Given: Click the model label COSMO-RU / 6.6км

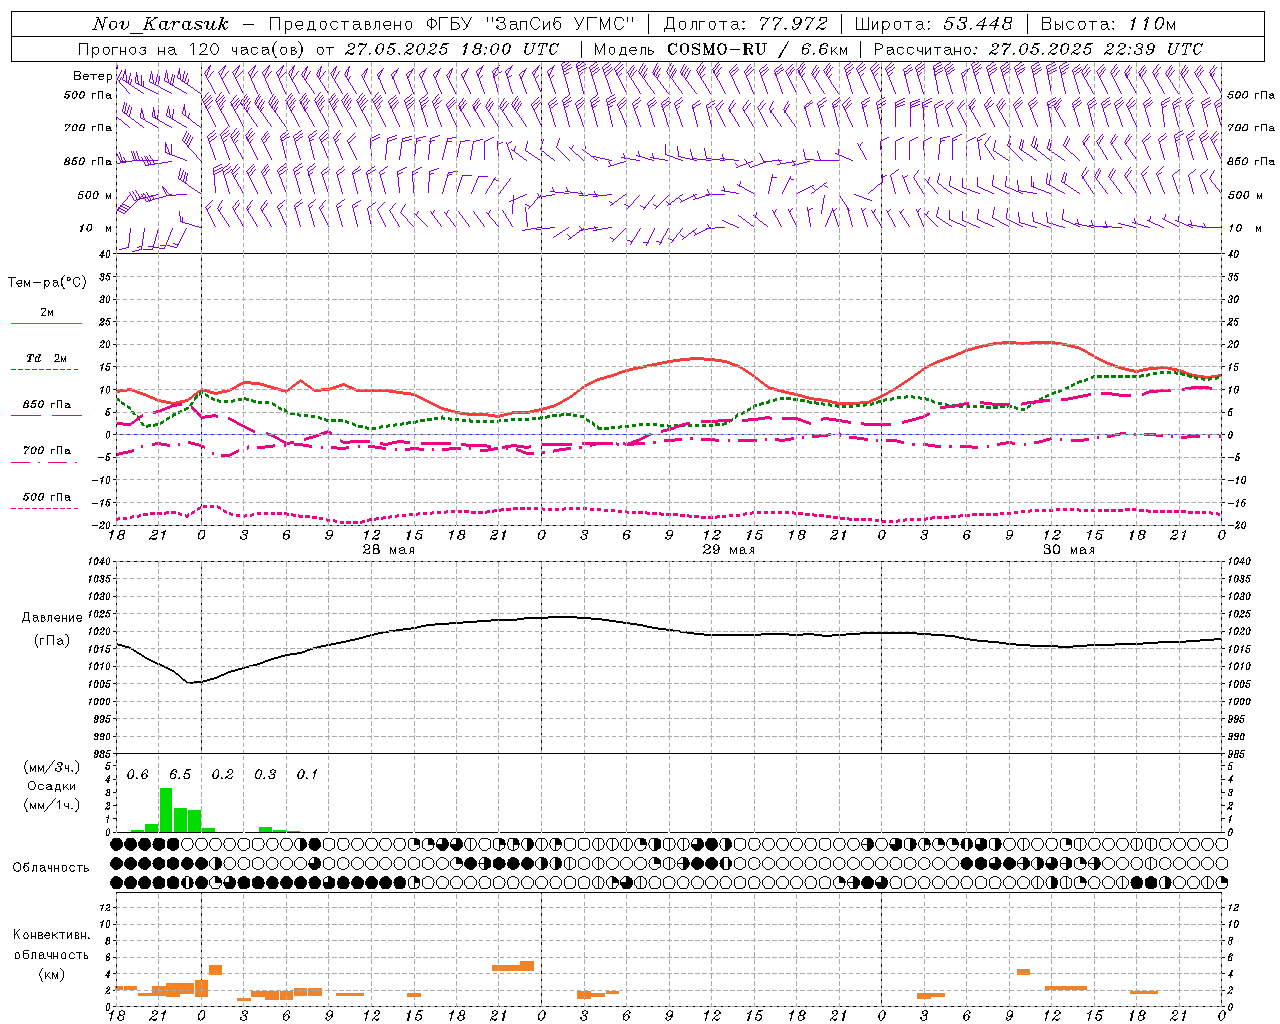Looking at the screenshot, I should click(x=758, y=49).
